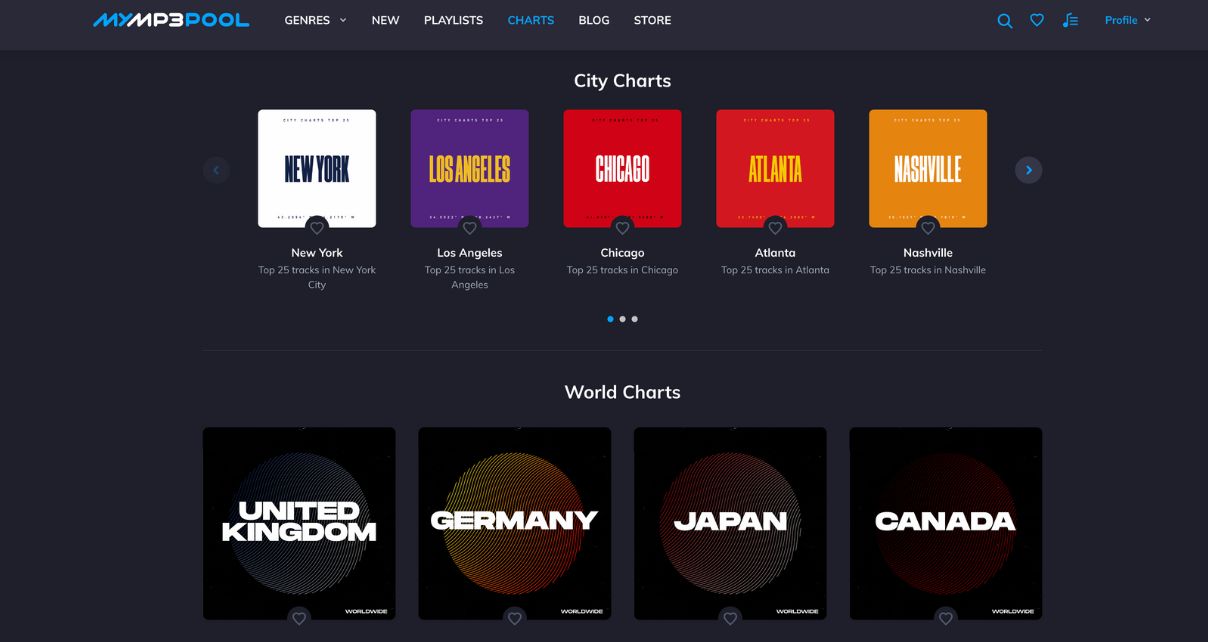The height and width of the screenshot is (642, 1208).
Task: Open the music queue icon near Profile
Action: click(1069, 19)
